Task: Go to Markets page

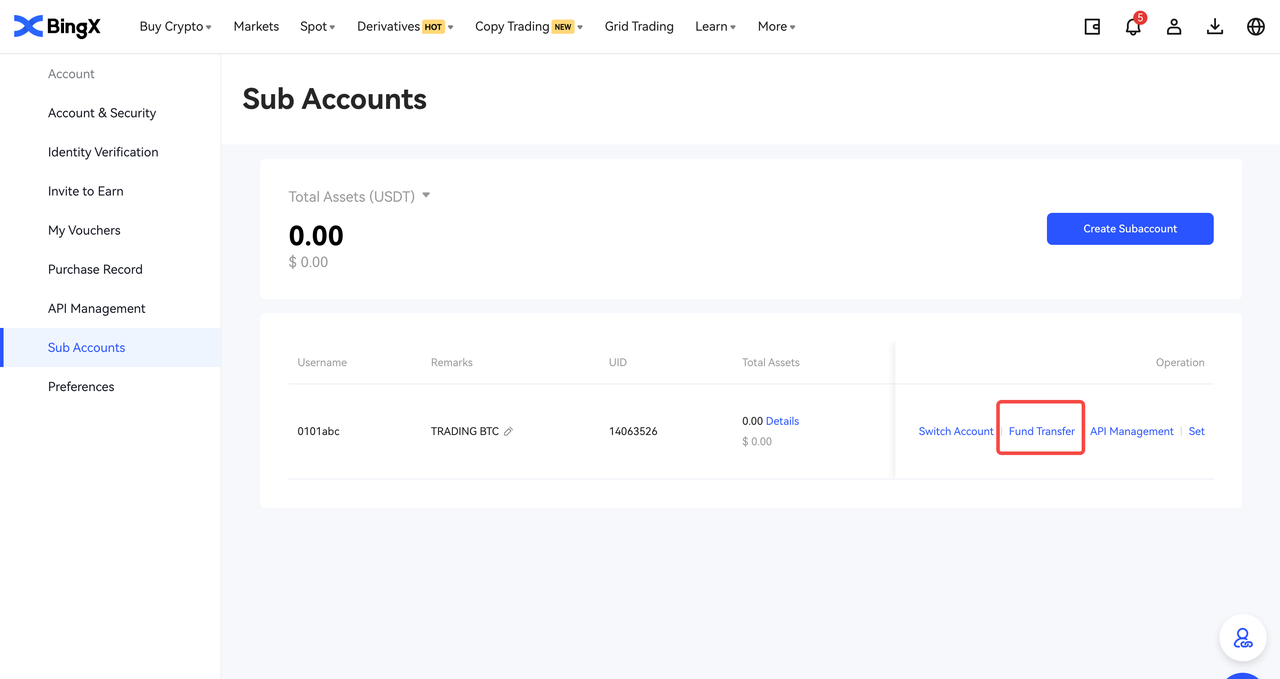Action: coord(256,27)
